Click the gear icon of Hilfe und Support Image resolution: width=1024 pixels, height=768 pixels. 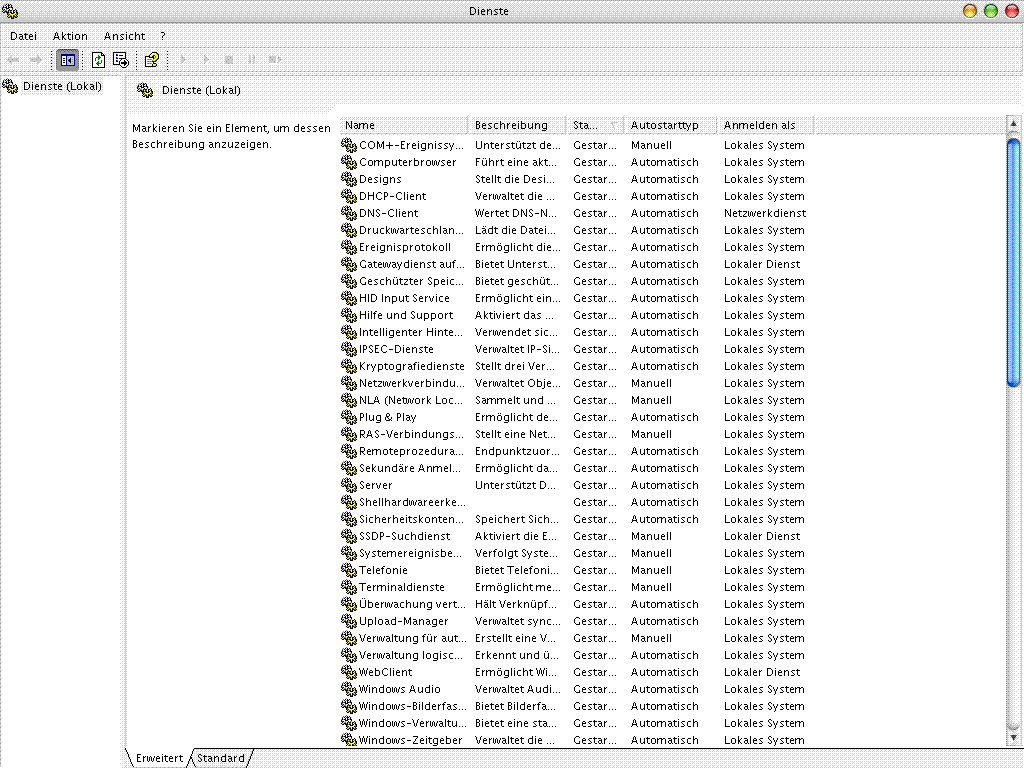click(x=349, y=315)
